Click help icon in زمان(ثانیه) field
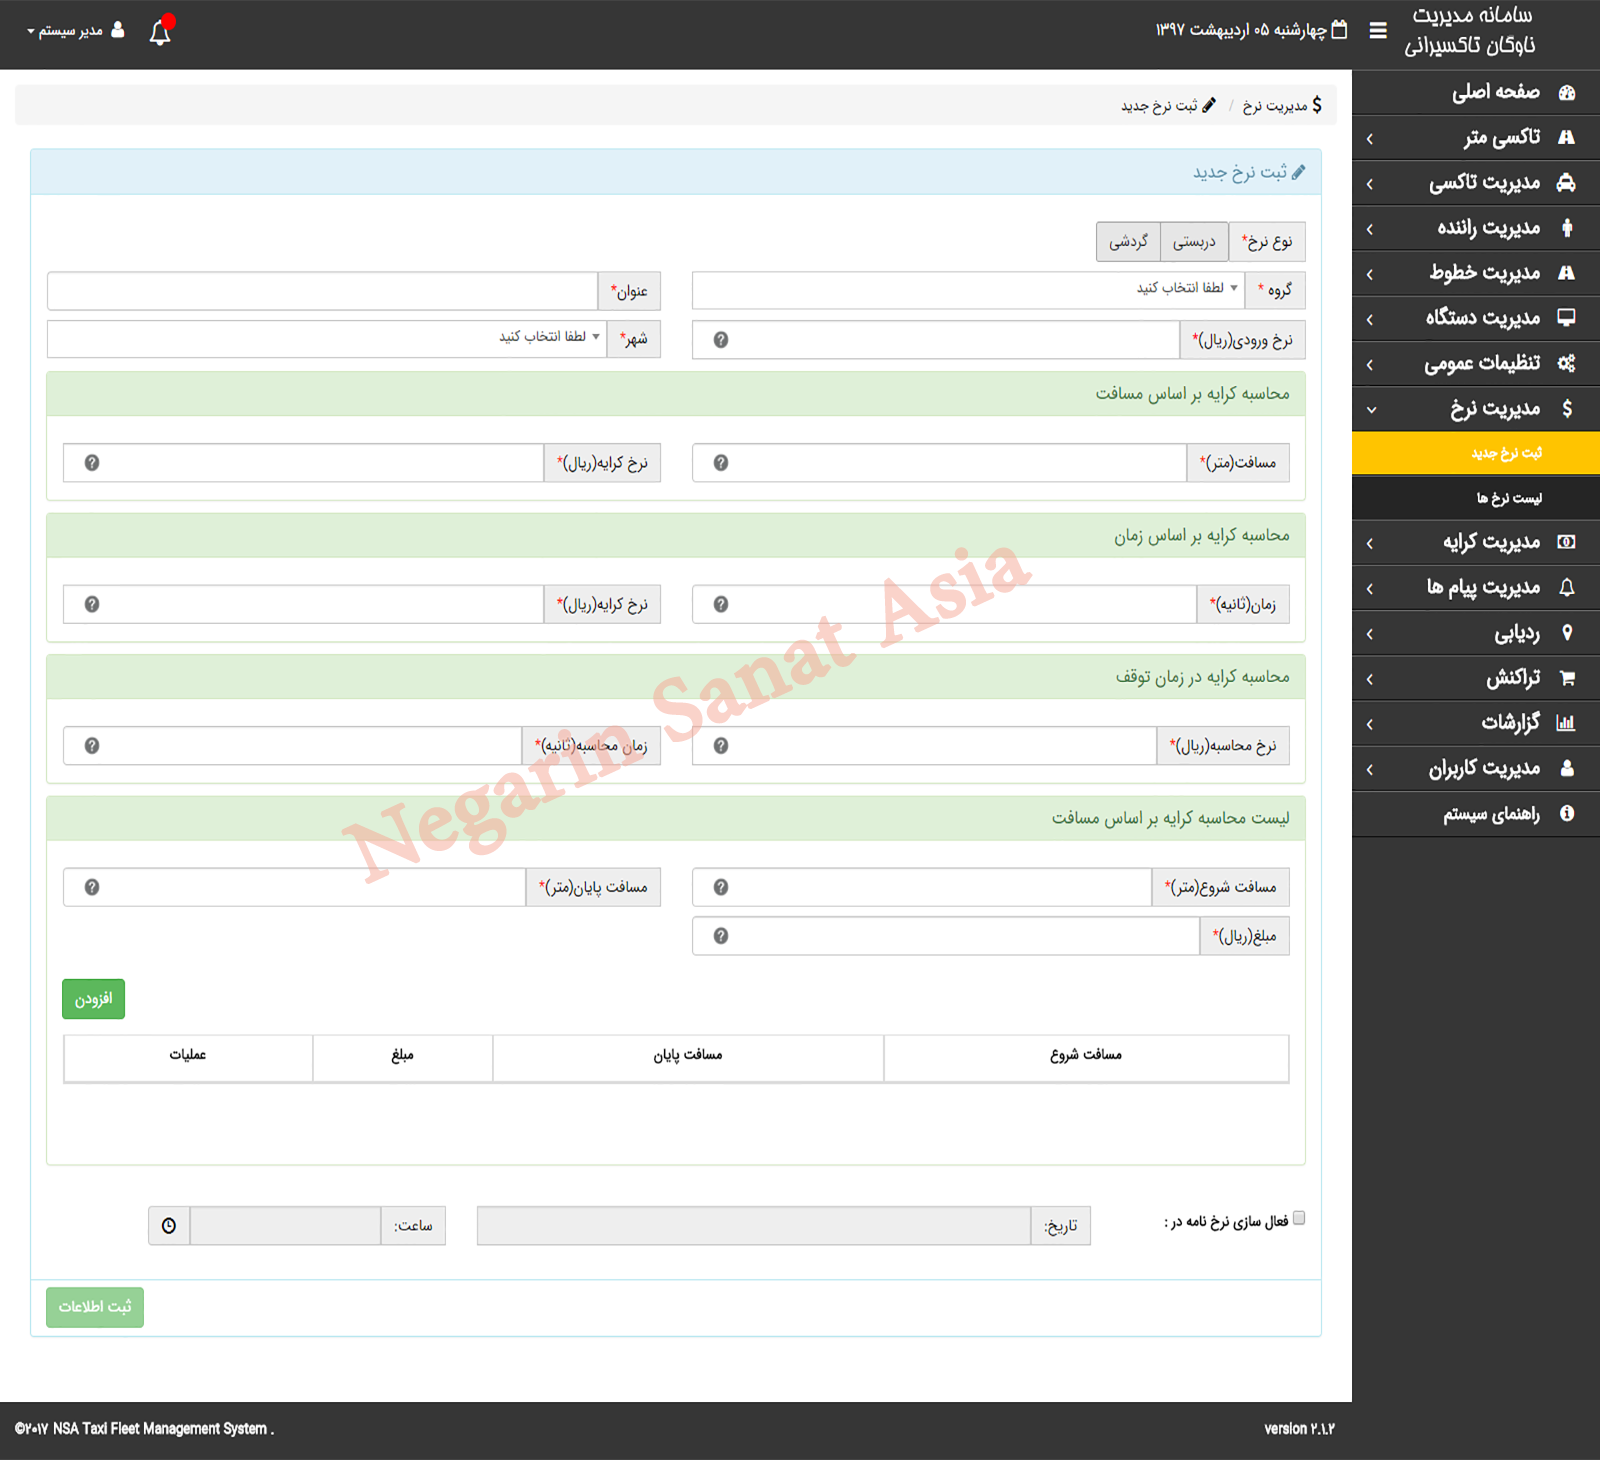This screenshot has width=1600, height=1460. click(721, 605)
